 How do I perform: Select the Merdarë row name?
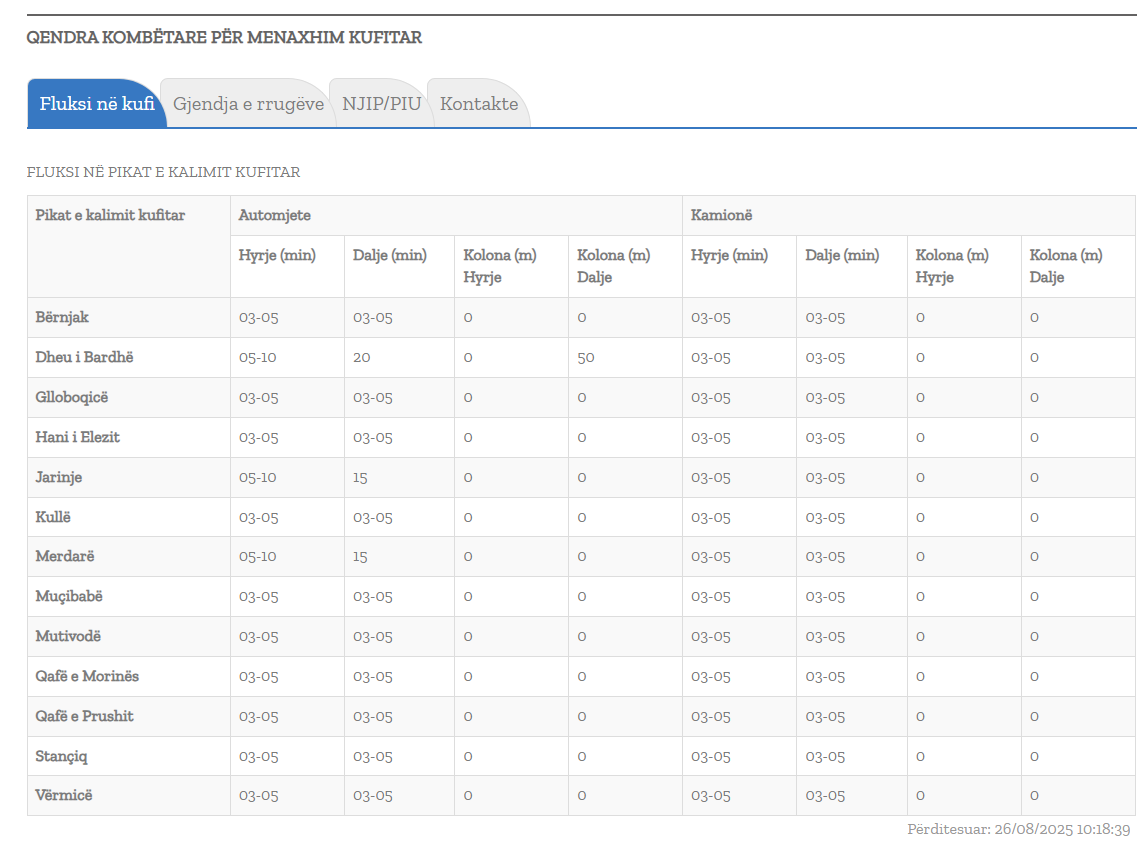click(64, 556)
